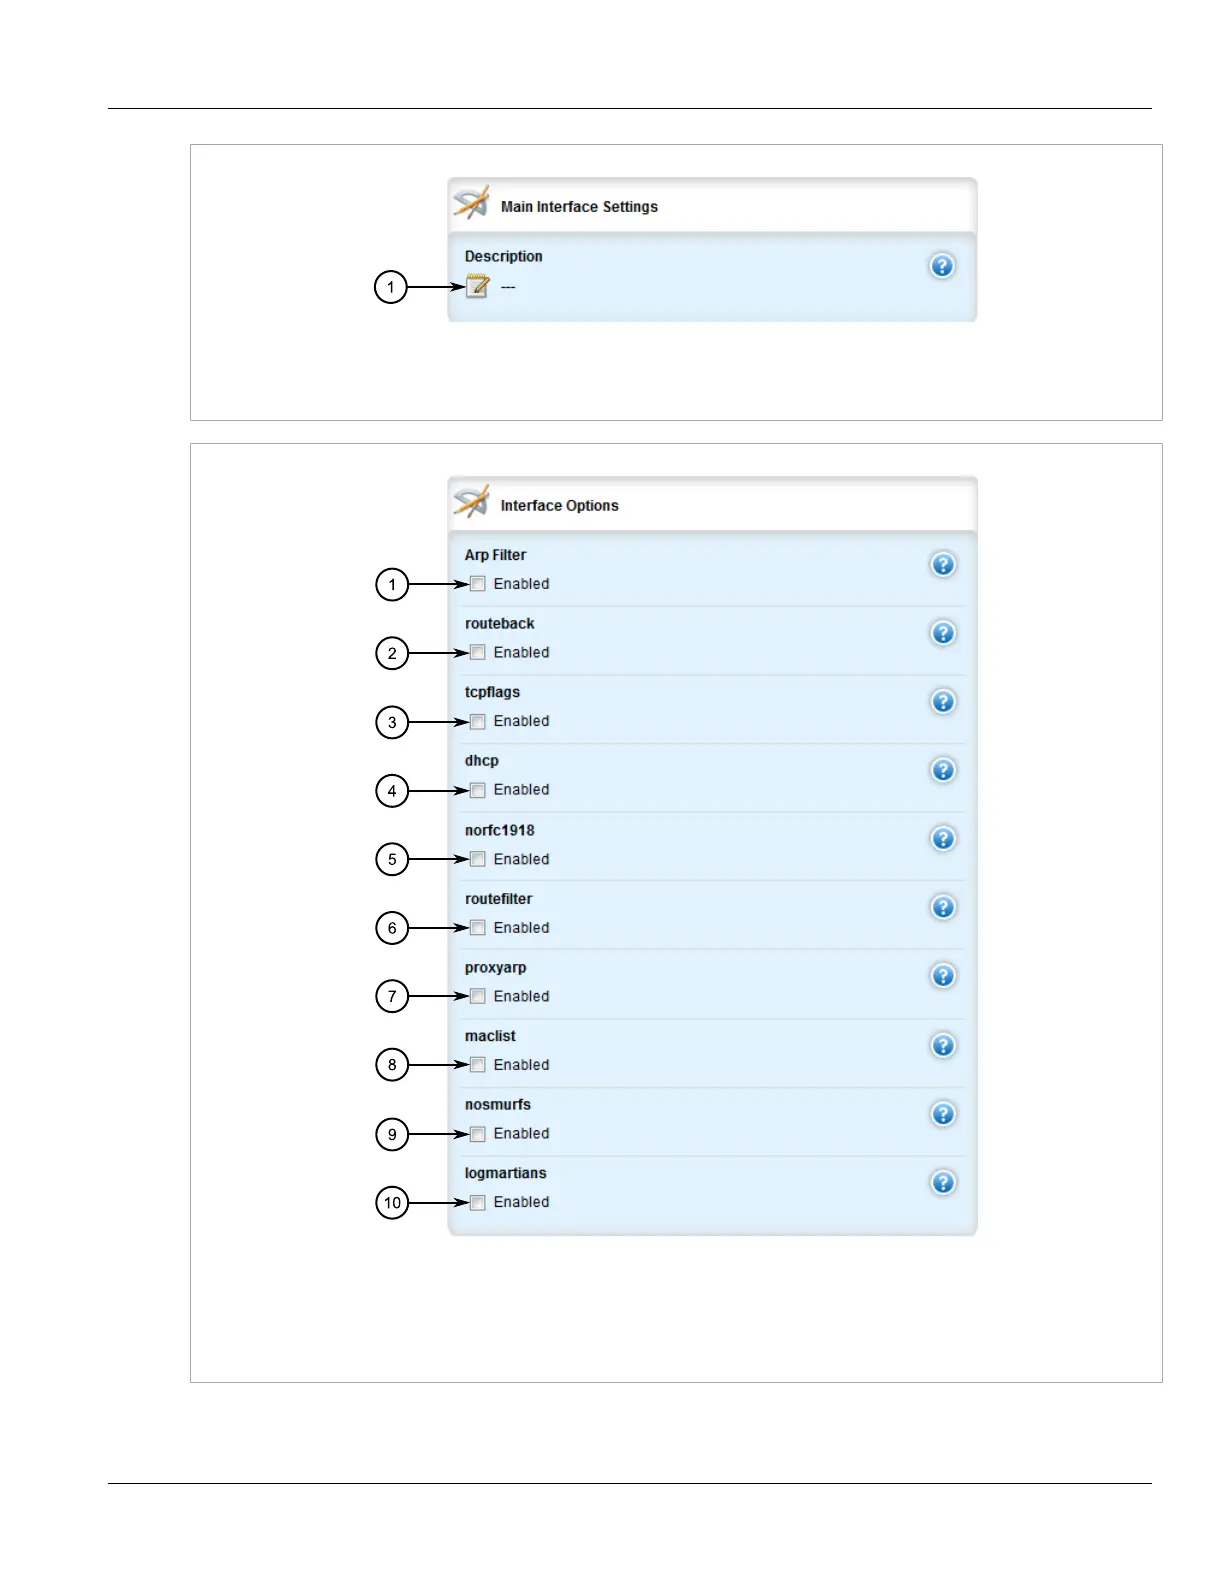Check the logmartians Enabled box
The image size is (1224, 1584).
(478, 1202)
